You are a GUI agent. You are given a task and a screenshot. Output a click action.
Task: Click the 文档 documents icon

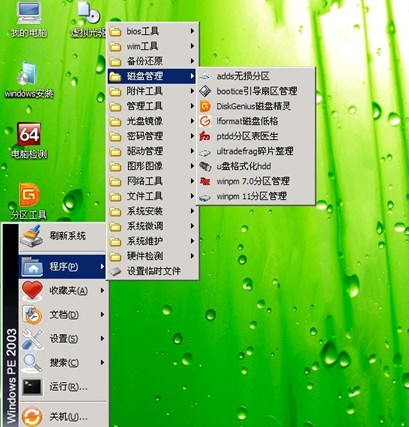pyautogui.click(x=32, y=315)
